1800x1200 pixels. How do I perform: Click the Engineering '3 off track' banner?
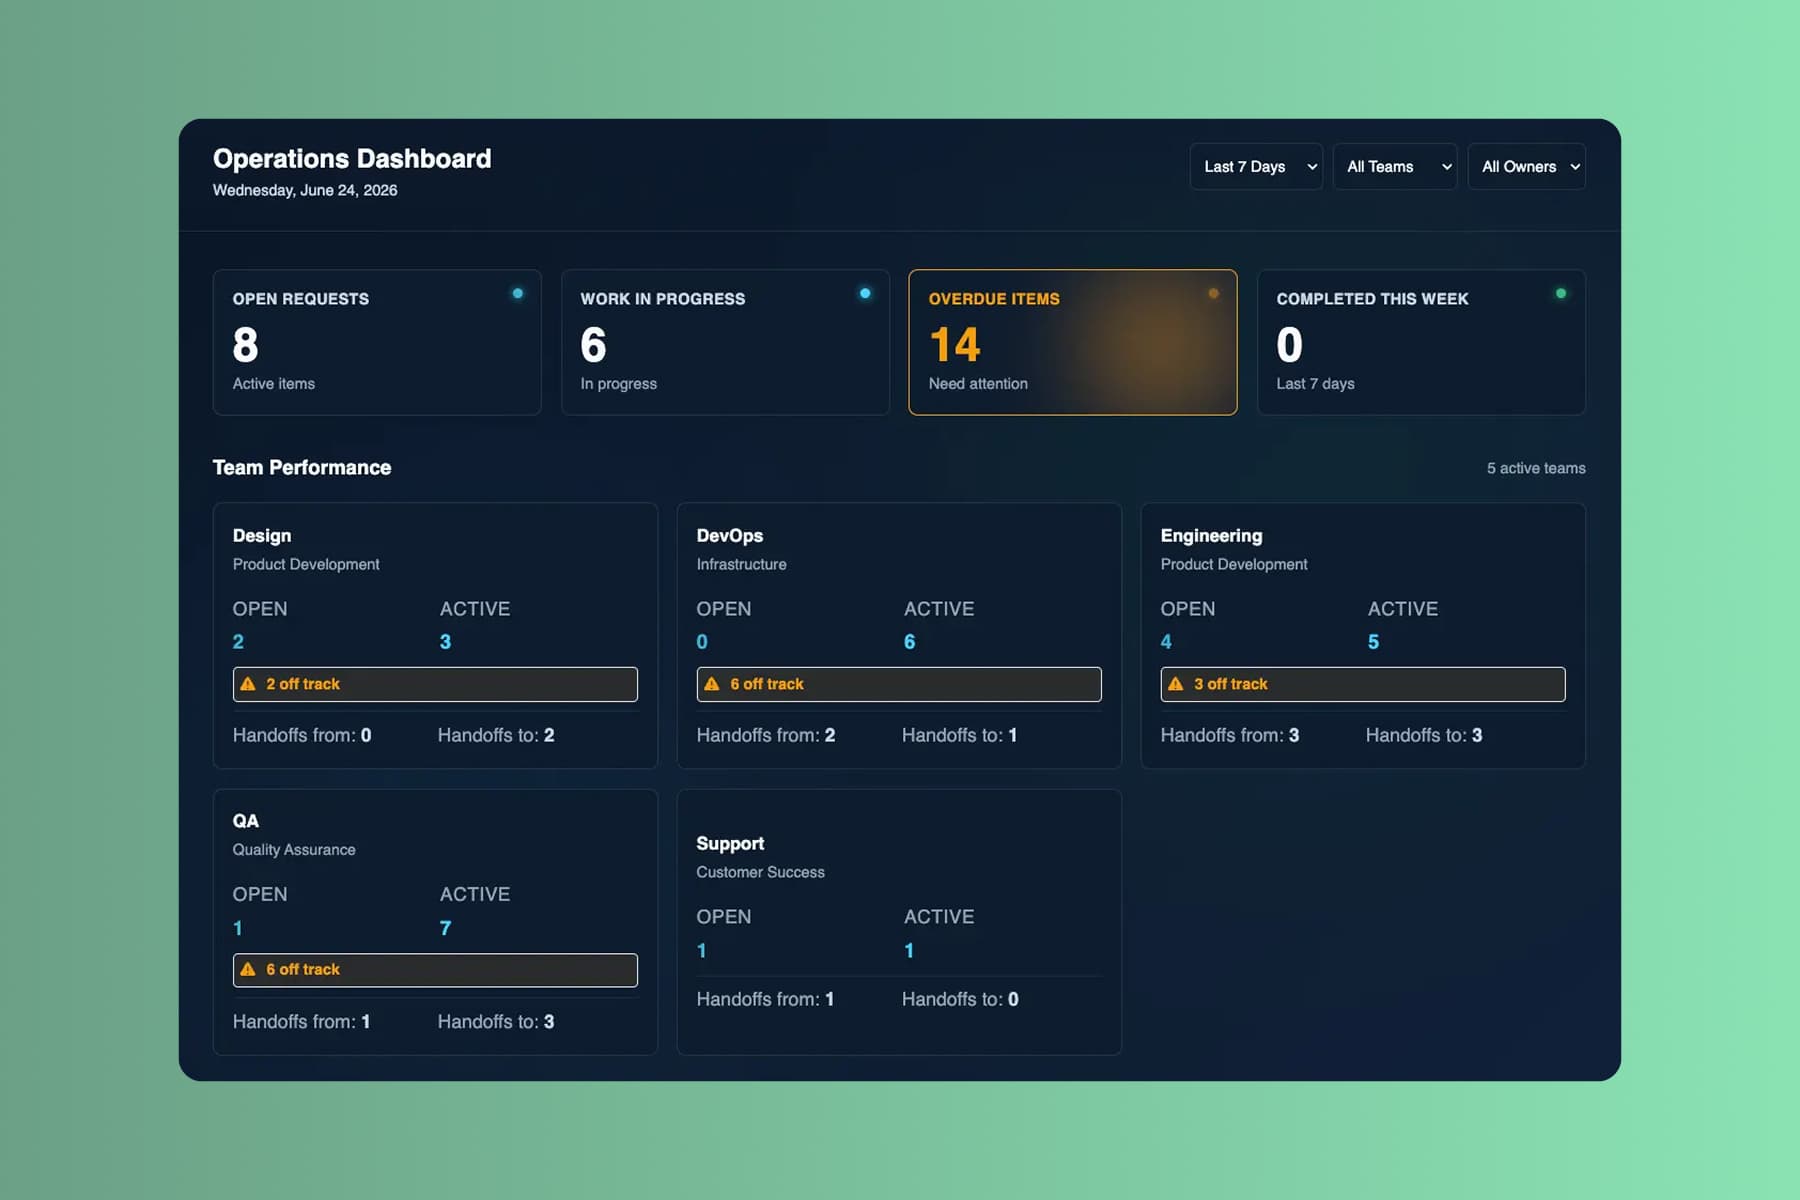coord(1363,684)
